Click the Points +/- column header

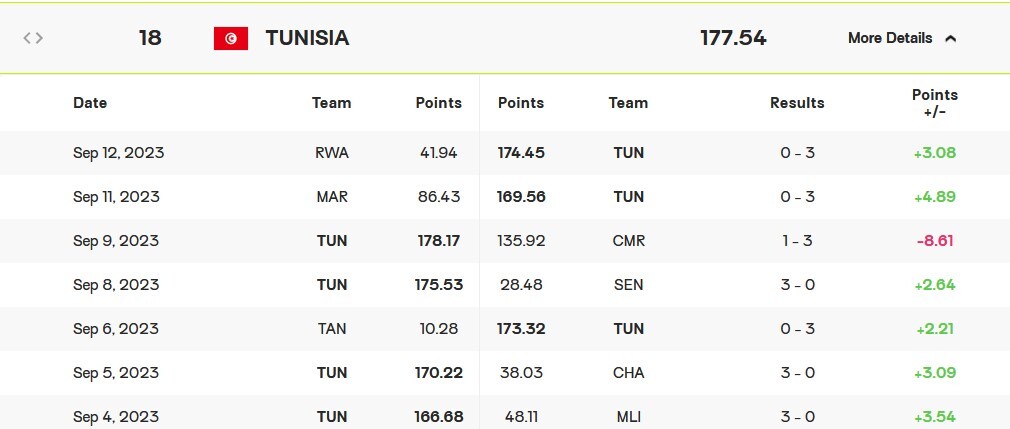click(x=935, y=103)
